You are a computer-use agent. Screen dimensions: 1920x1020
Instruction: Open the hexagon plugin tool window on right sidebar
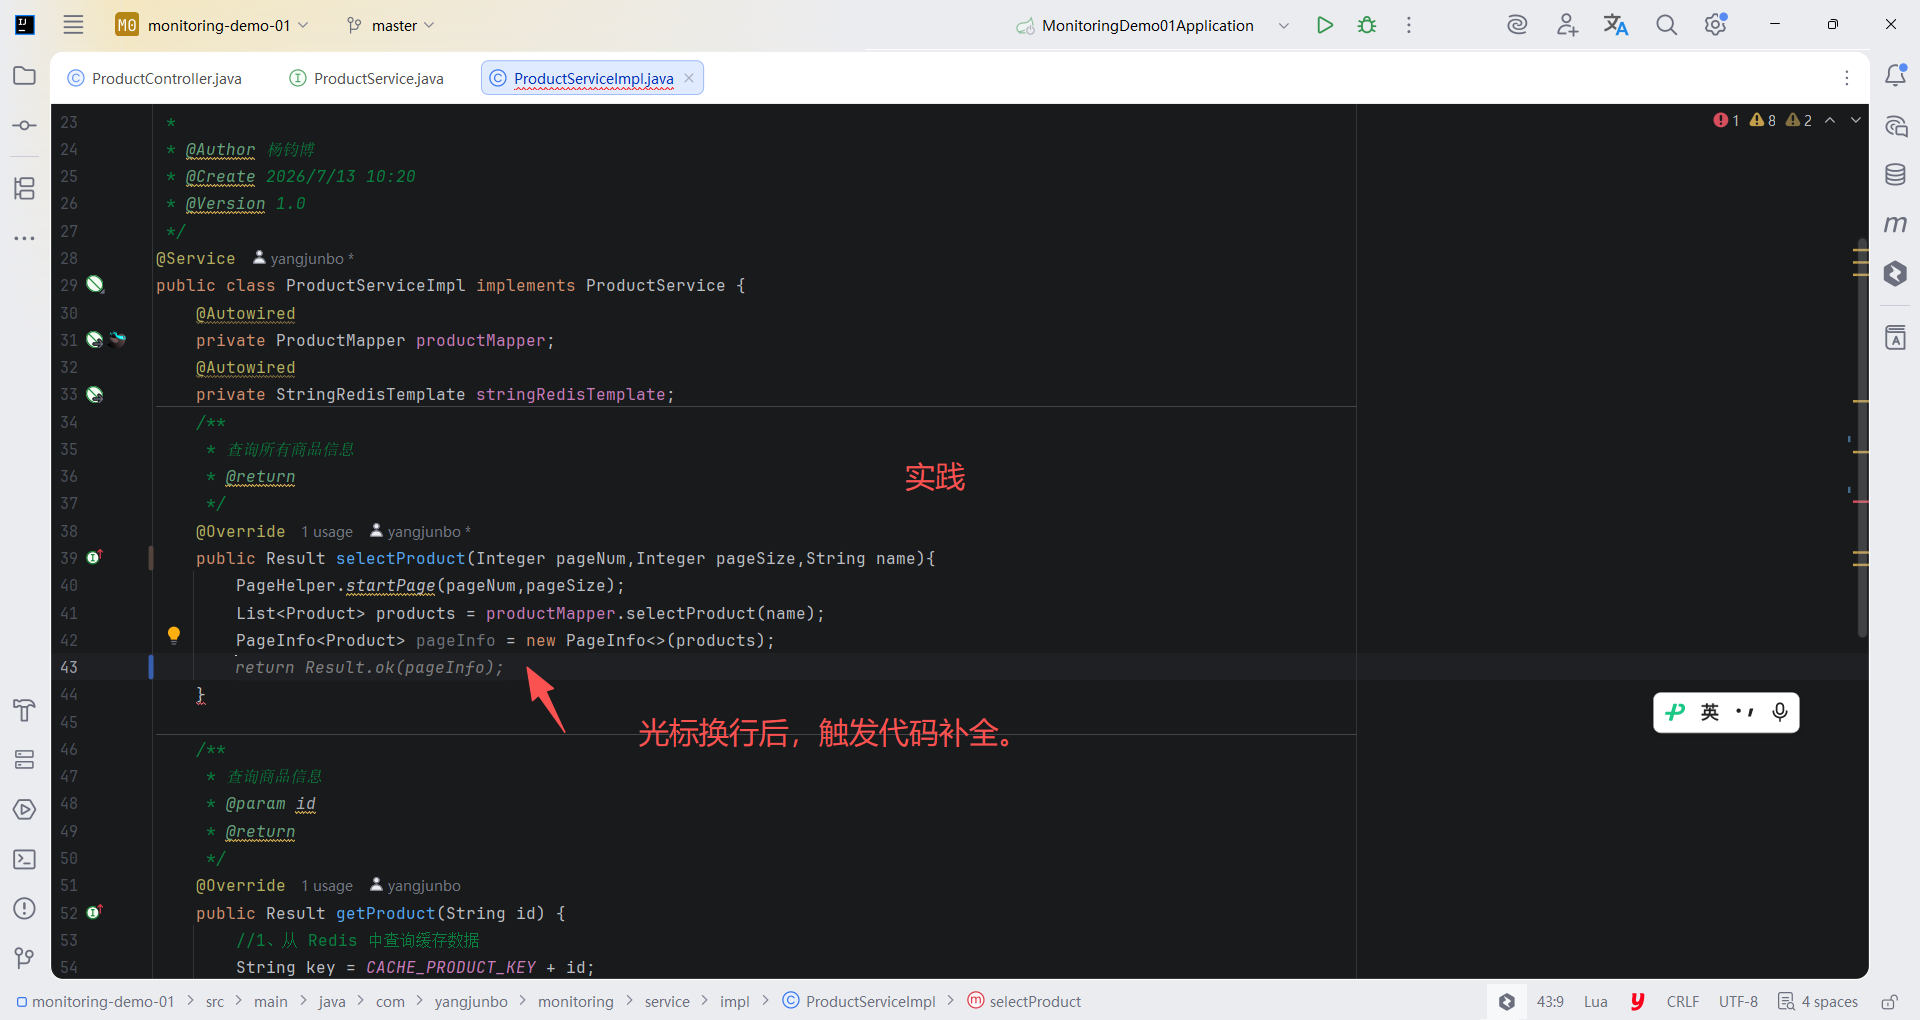tap(1895, 273)
